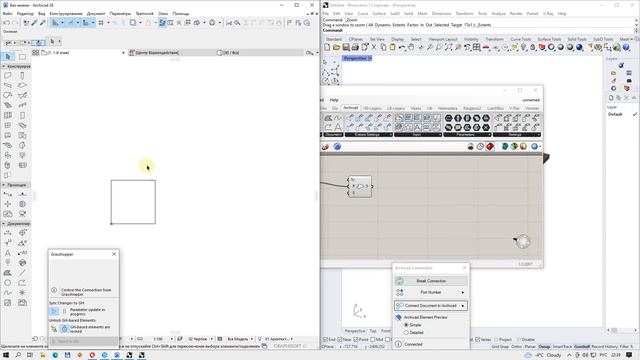Image resolution: width=640 pixels, height=360 pixels.
Task: Click the A text icon in Grasshopper Archicad ribbon
Action: (338, 127)
